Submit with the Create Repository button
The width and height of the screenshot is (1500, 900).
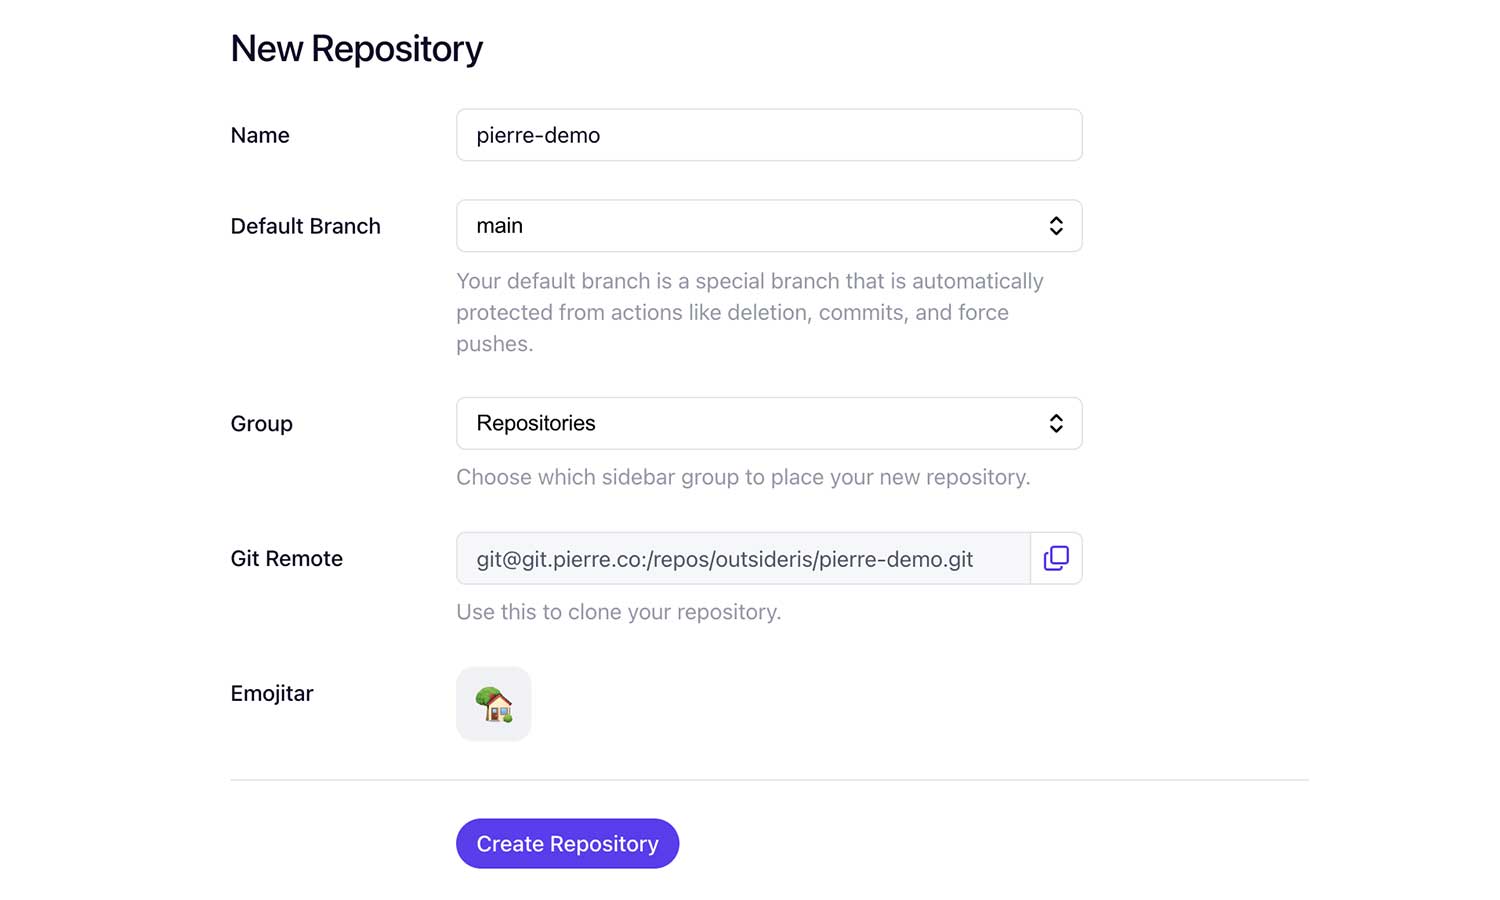[x=568, y=844]
